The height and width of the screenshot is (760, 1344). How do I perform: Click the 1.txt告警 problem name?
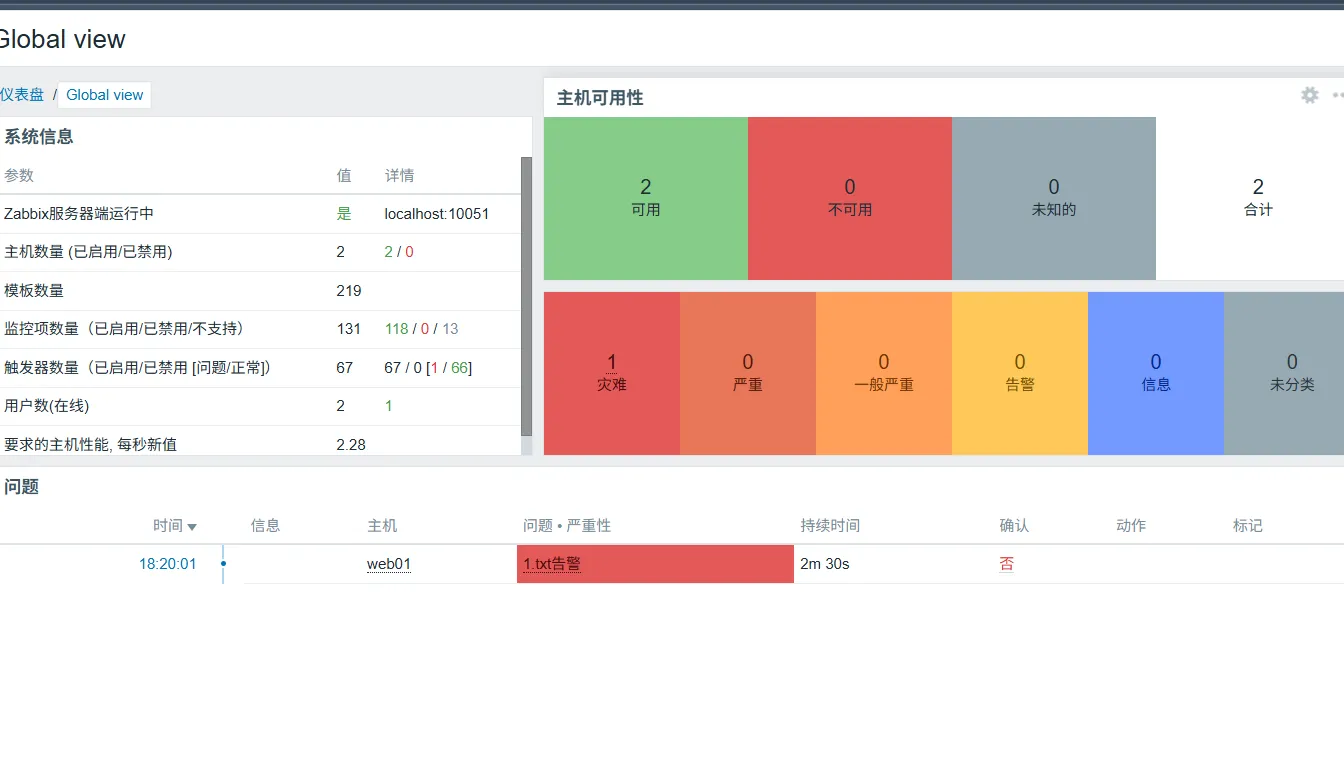(x=552, y=564)
